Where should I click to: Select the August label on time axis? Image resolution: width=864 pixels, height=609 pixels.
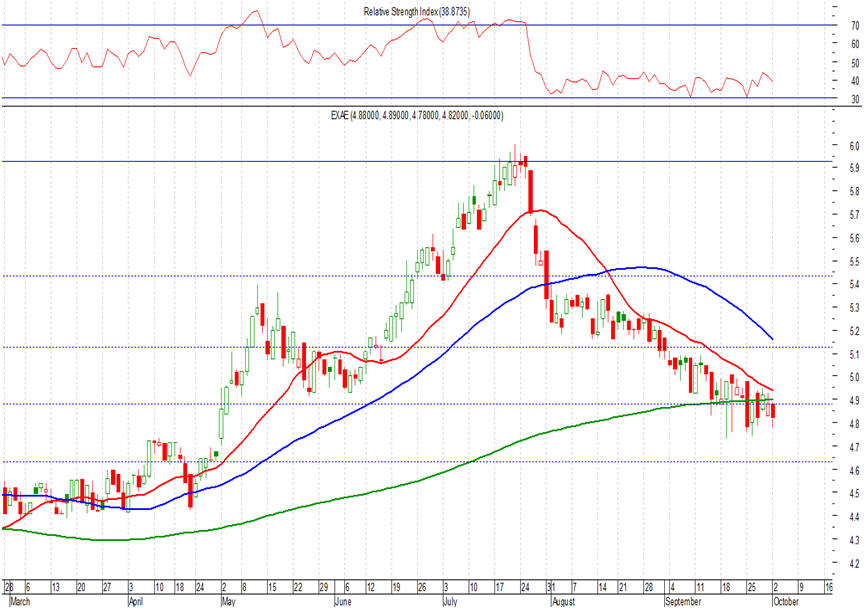(x=565, y=602)
